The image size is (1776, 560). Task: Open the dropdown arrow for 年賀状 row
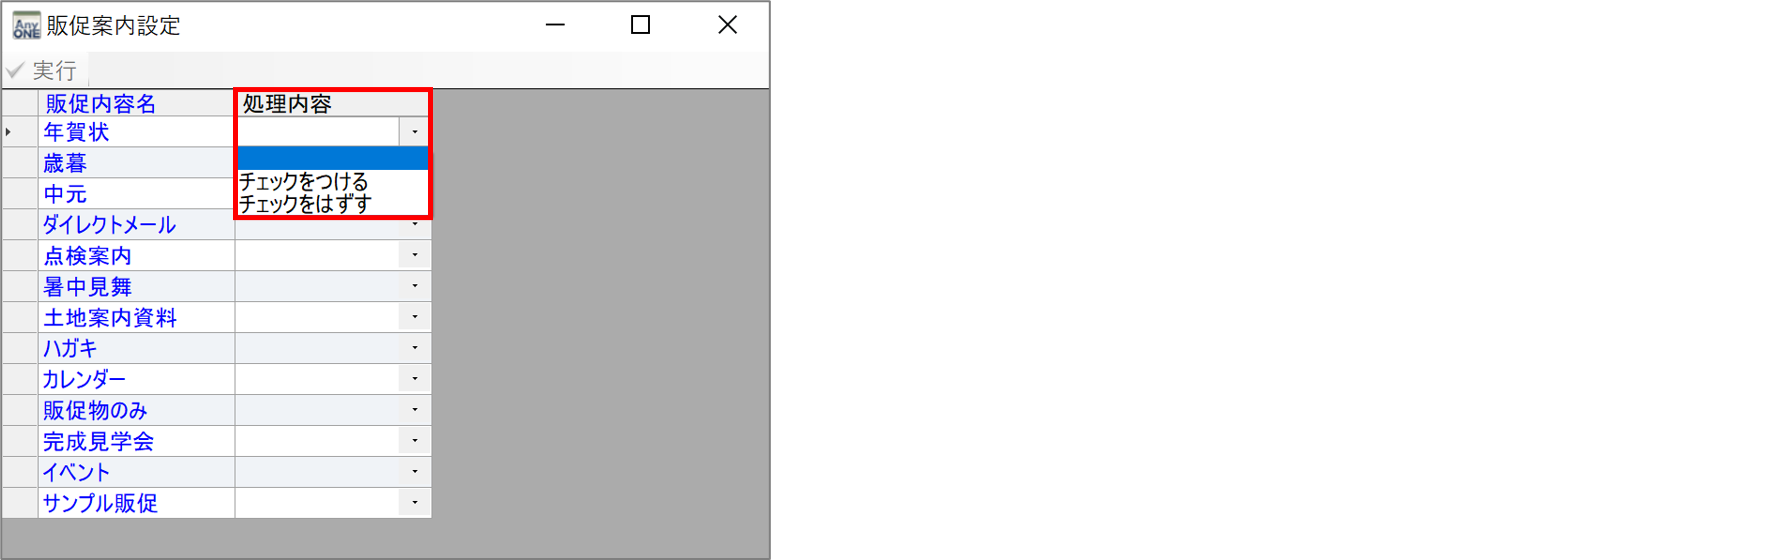coord(415,132)
